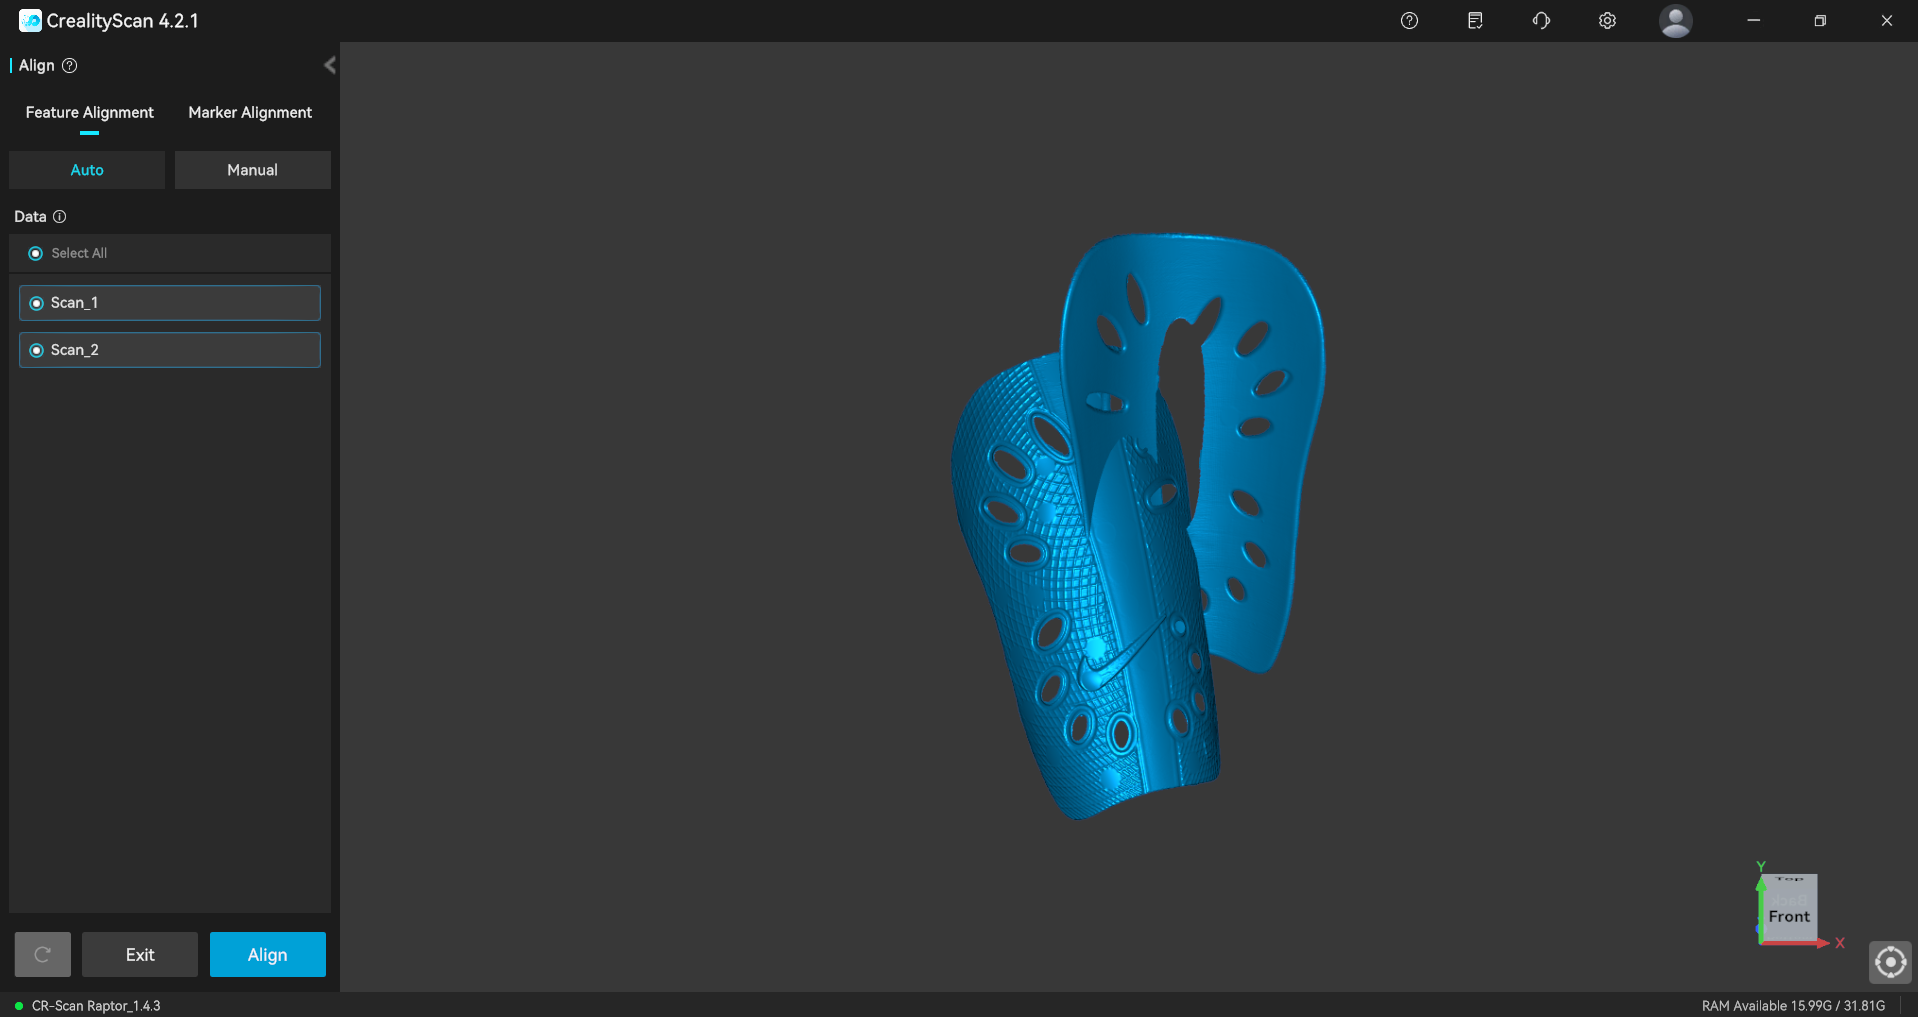Open the user account avatar

pos(1675,21)
